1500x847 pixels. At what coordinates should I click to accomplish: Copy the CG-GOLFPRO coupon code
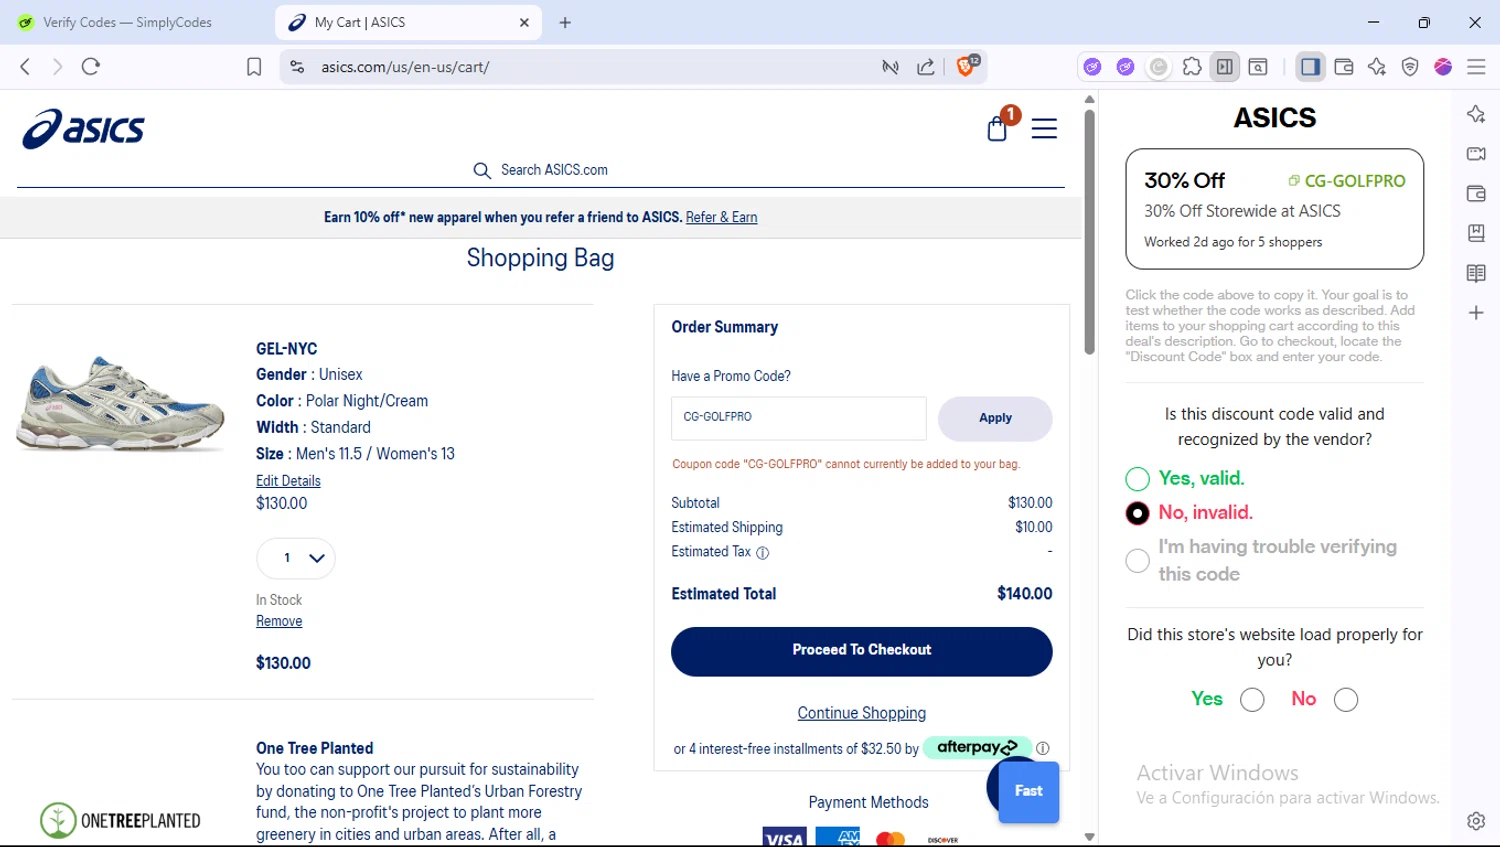point(1346,181)
